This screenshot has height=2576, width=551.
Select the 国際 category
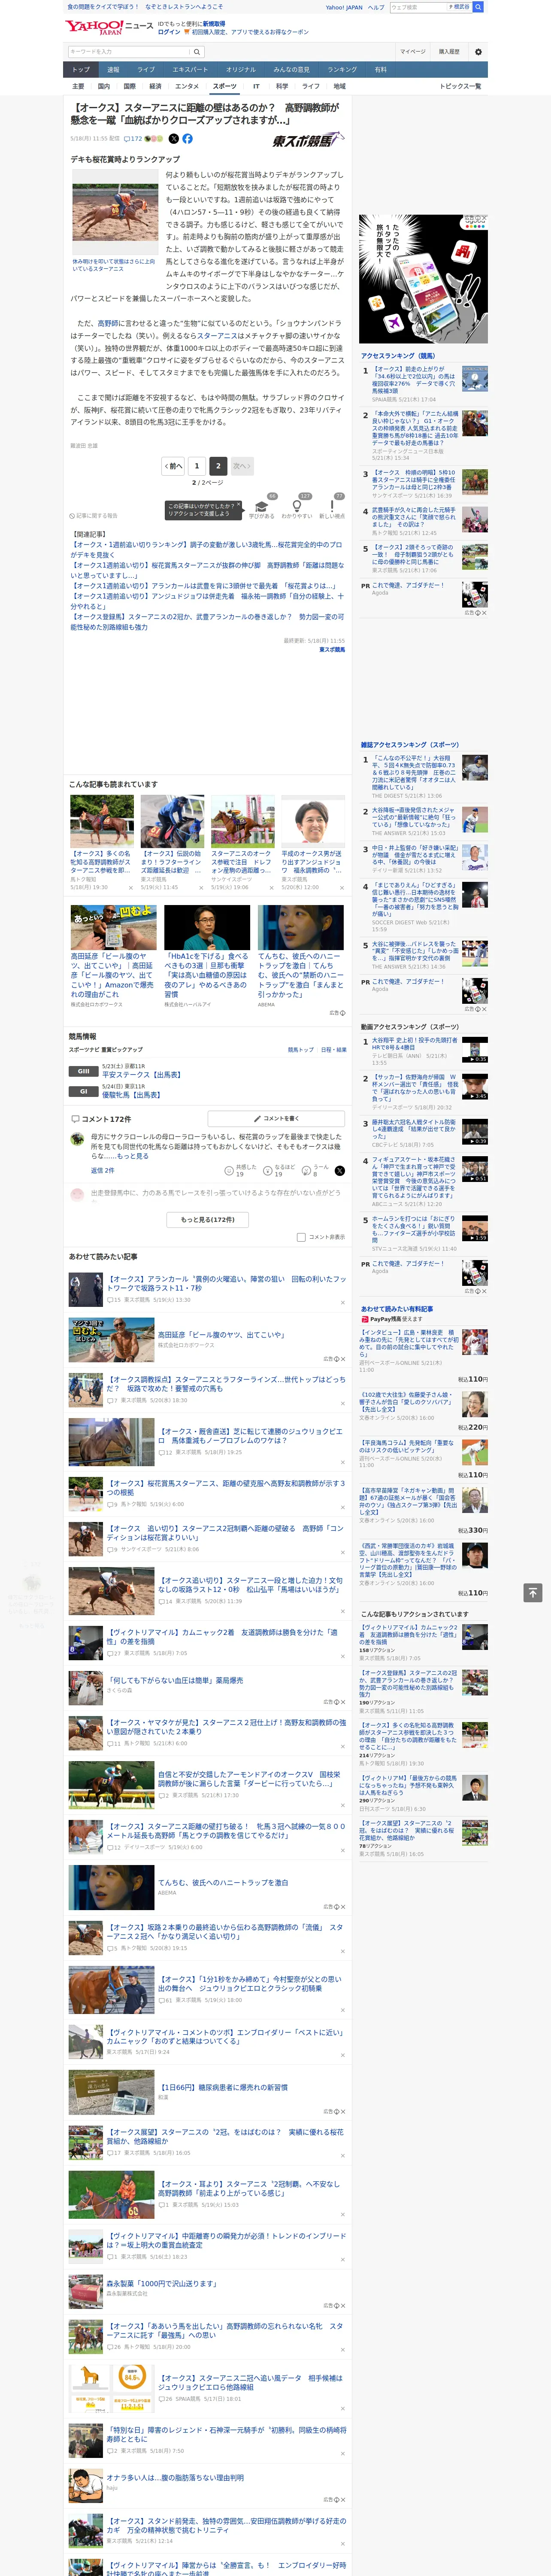[130, 87]
